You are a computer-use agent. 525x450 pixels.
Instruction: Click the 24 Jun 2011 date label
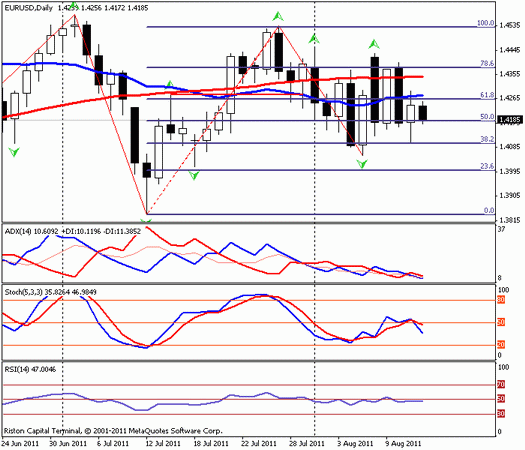click(x=20, y=444)
